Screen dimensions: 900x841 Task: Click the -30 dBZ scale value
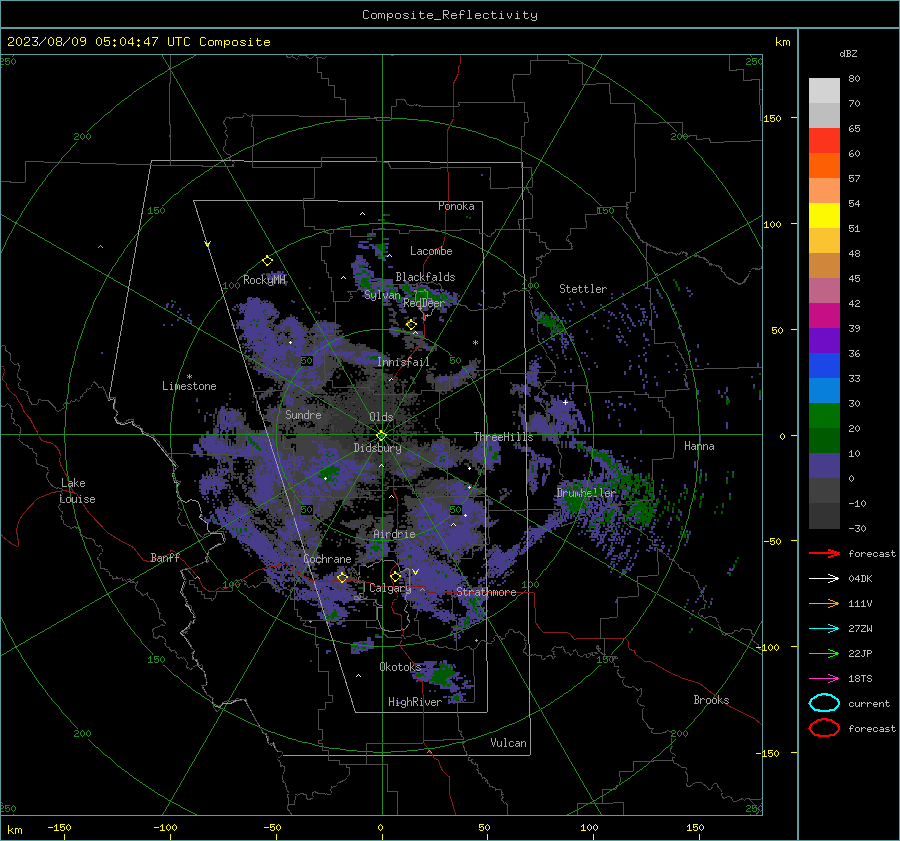[857, 528]
